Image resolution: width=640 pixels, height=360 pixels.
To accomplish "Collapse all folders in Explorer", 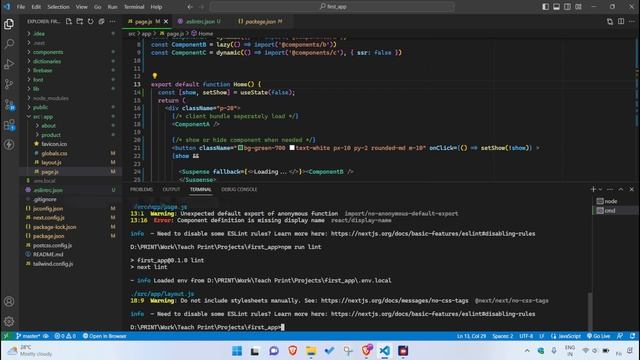I will click(x=101, y=21).
